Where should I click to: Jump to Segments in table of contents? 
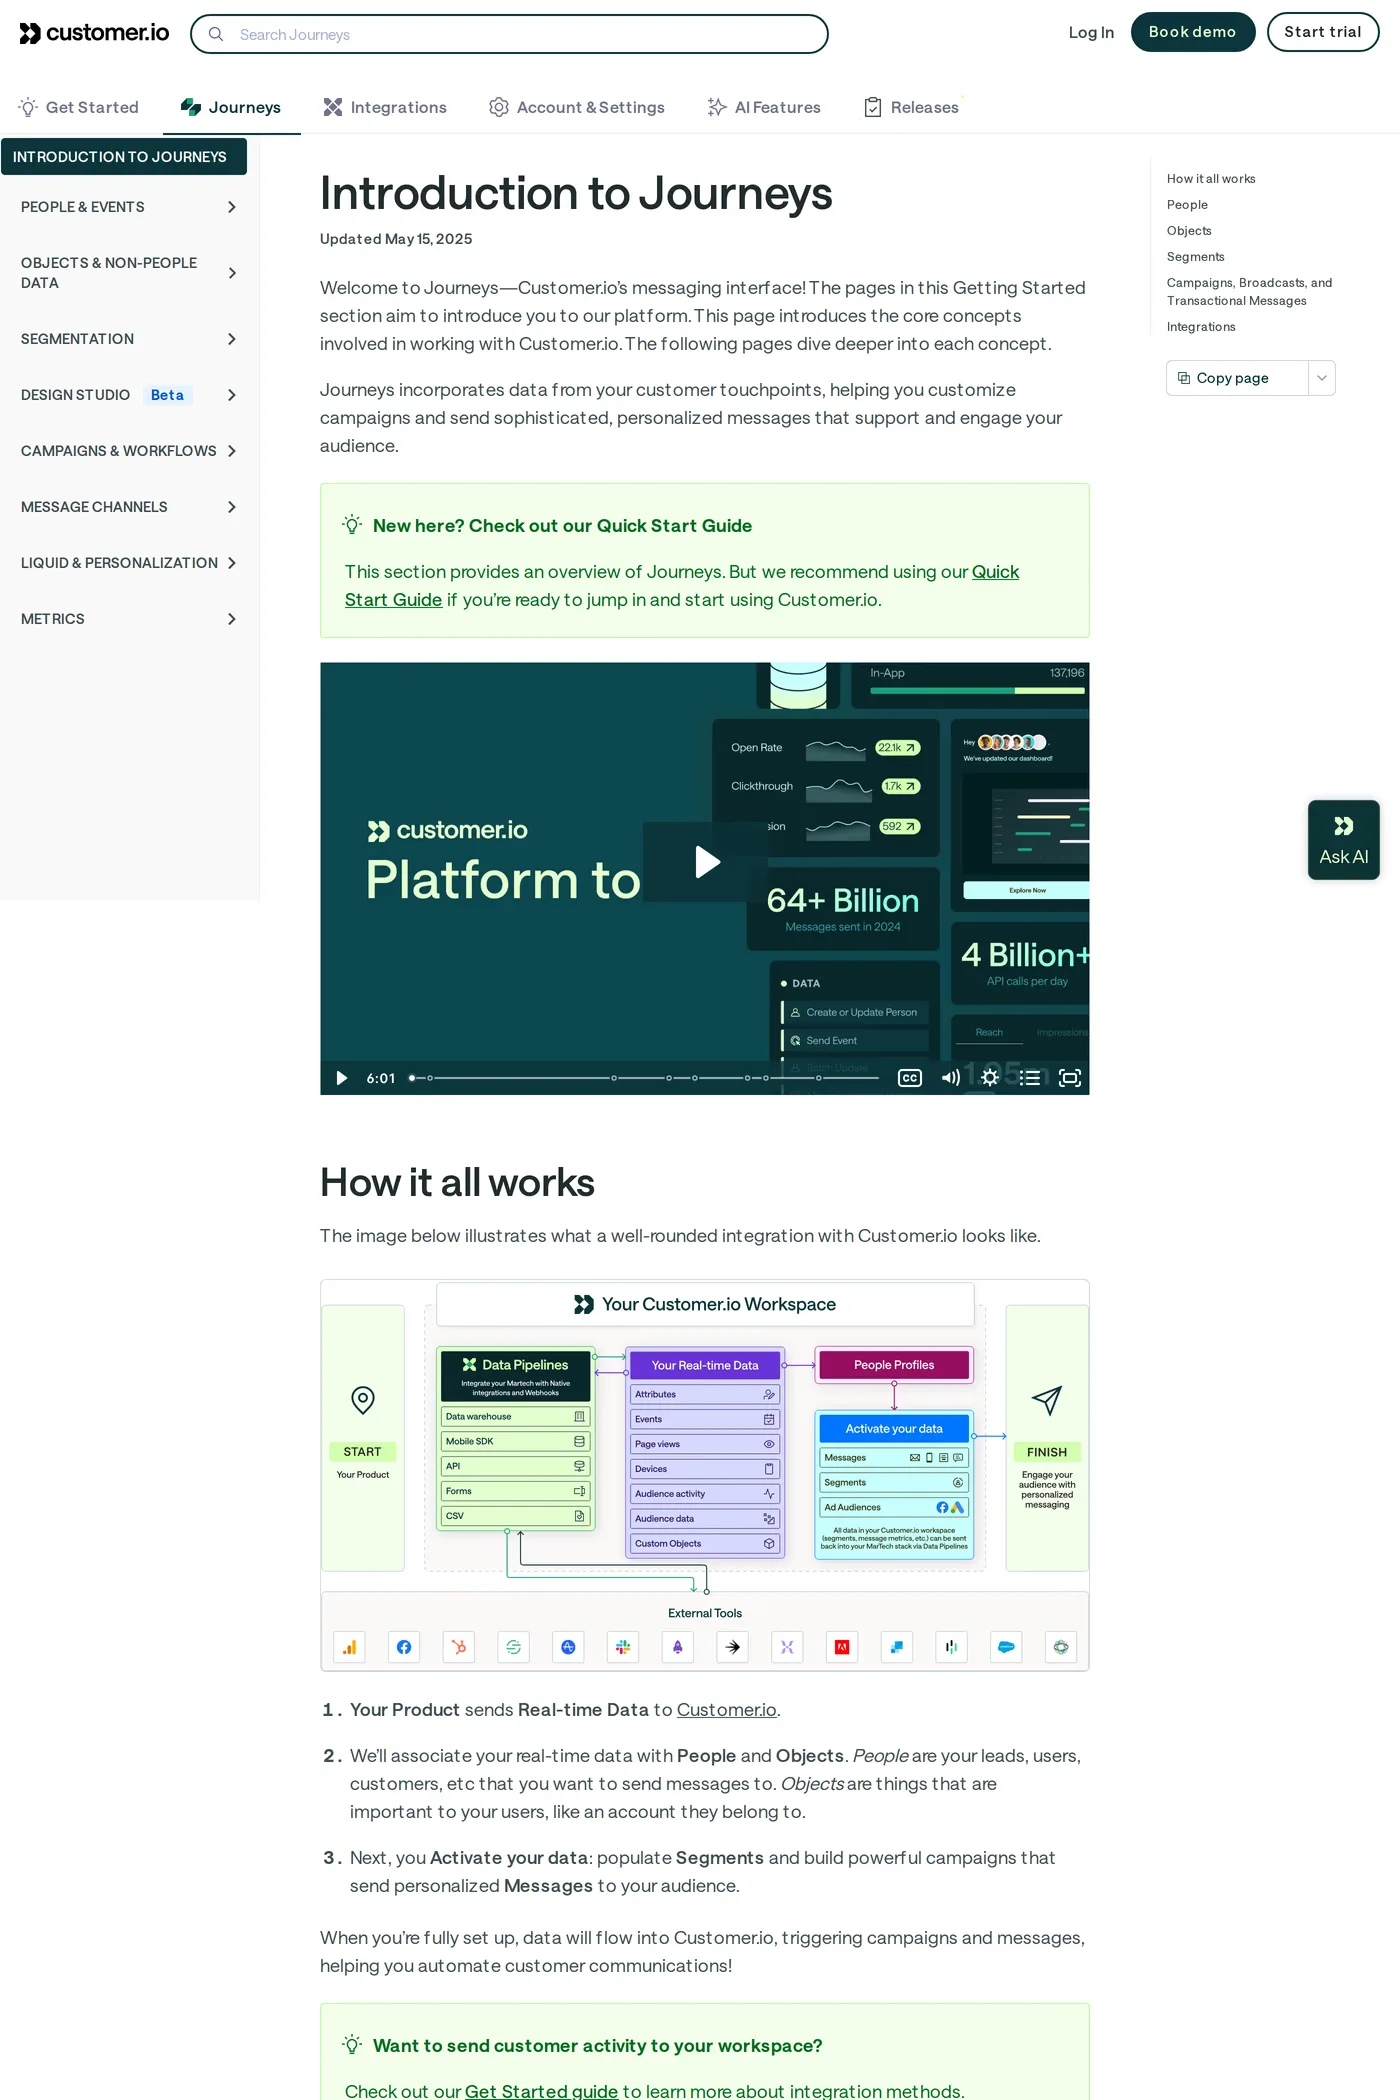(x=1195, y=257)
